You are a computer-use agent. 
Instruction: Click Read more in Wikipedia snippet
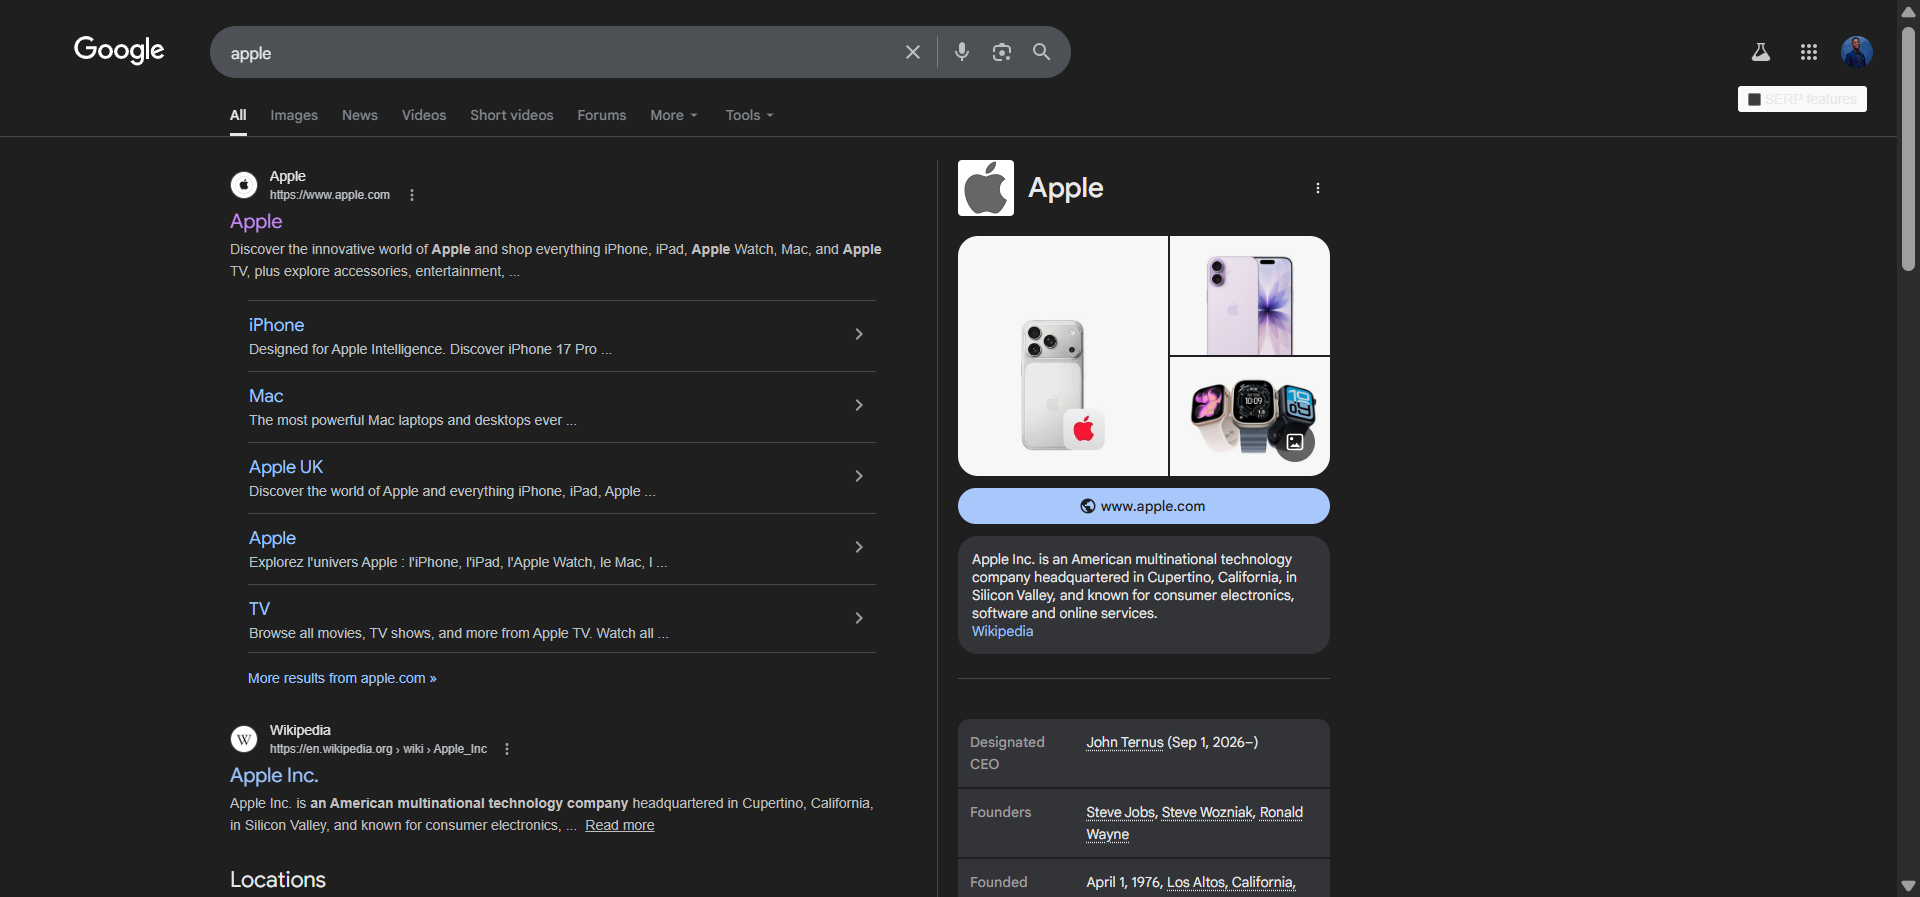click(620, 825)
